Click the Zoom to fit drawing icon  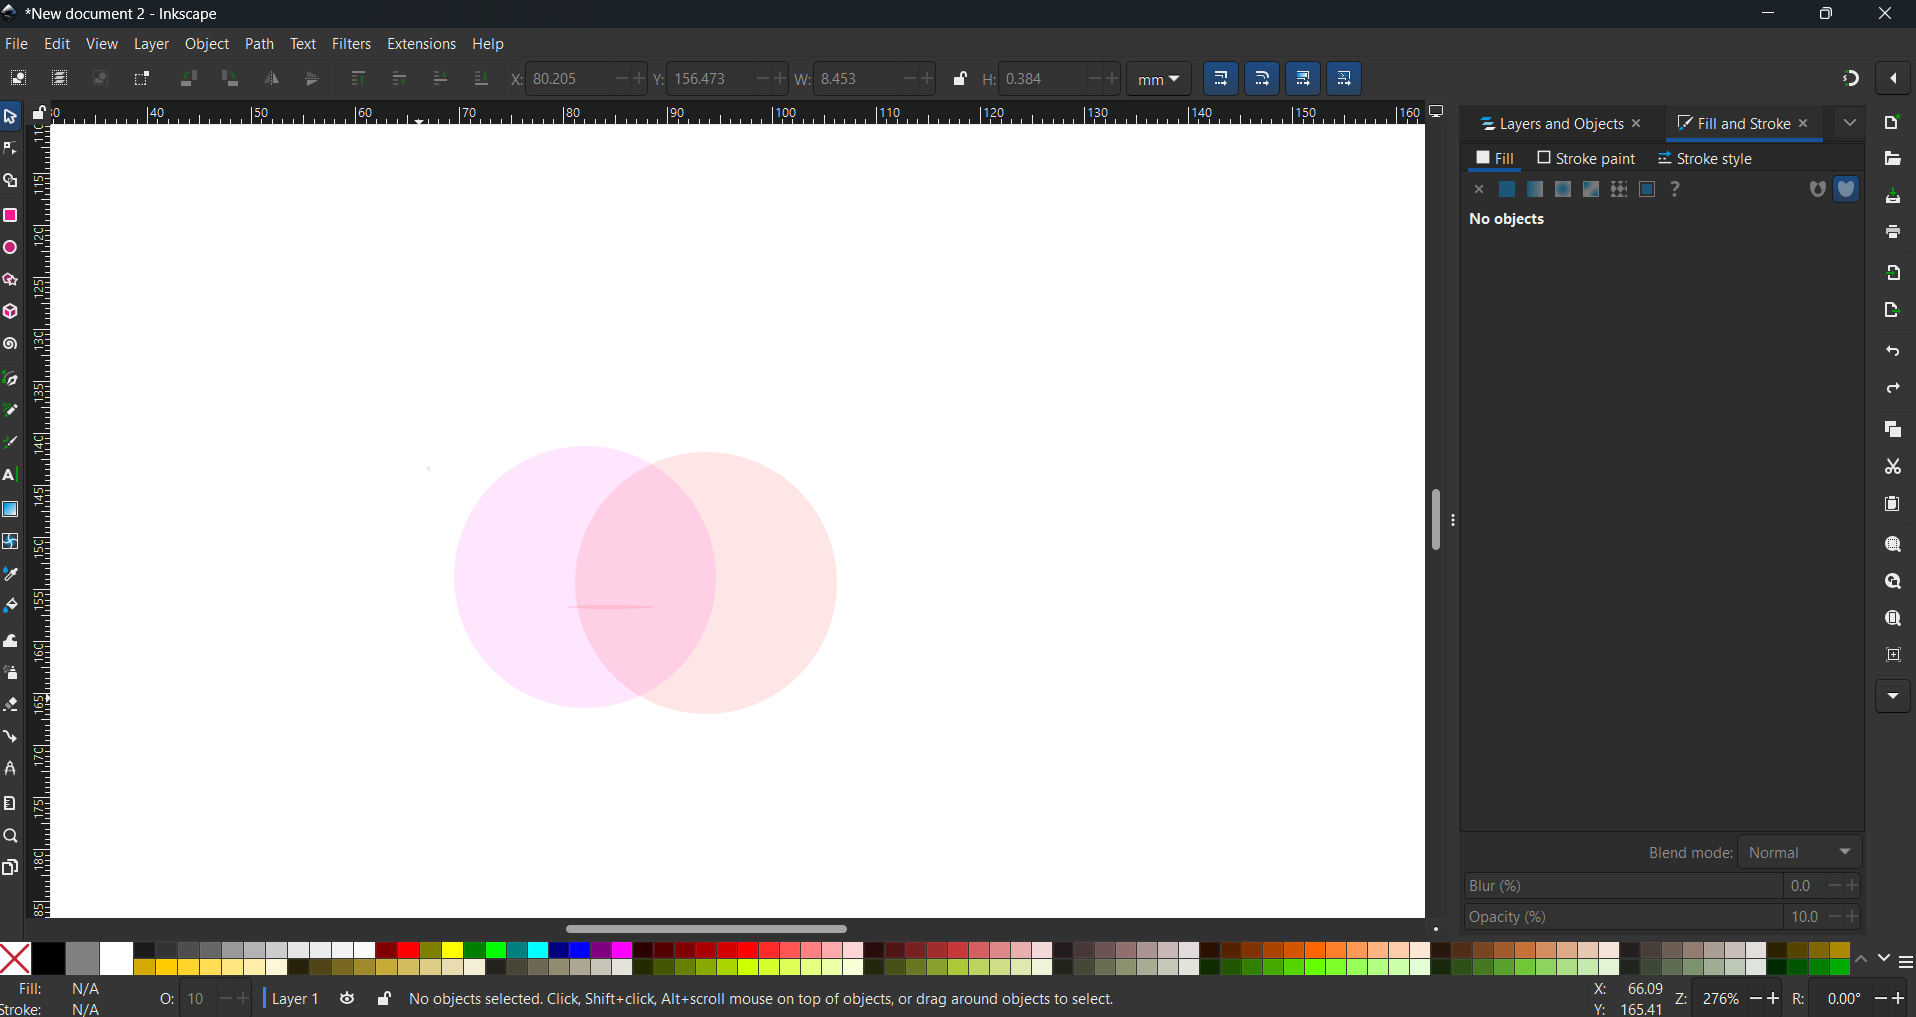click(1892, 582)
